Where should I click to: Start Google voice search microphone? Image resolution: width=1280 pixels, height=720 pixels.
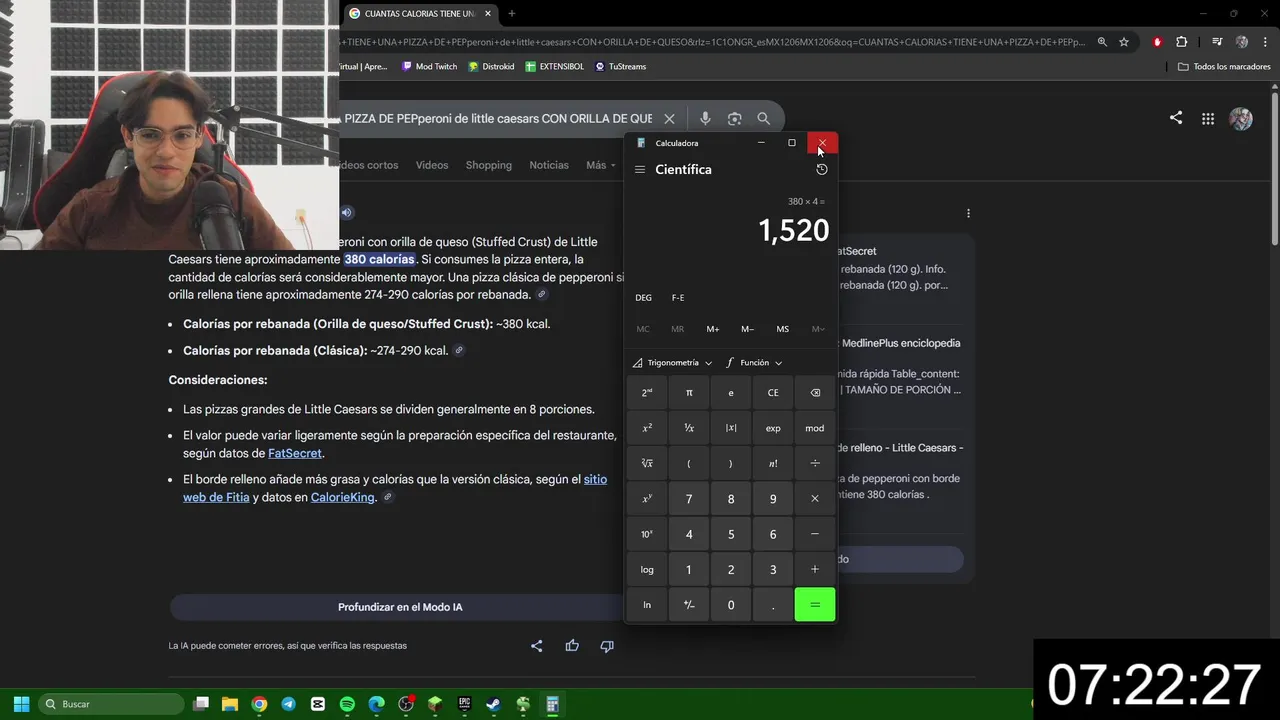click(x=705, y=119)
